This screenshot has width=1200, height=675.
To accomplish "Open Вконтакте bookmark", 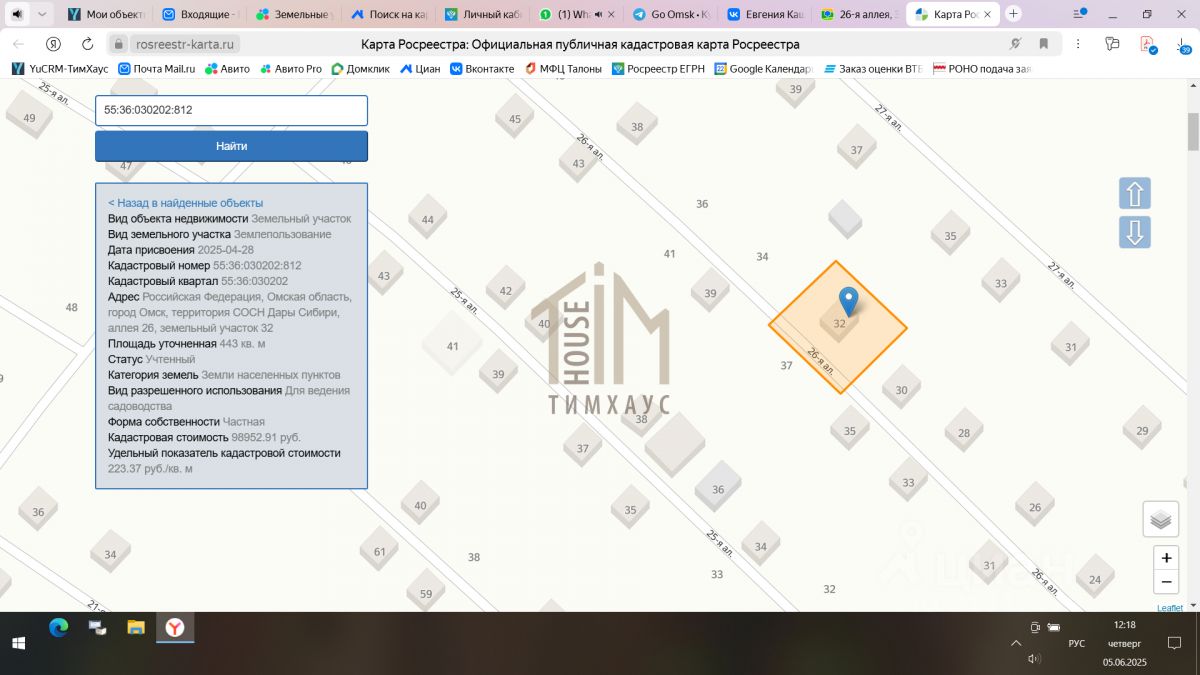I will point(482,69).
